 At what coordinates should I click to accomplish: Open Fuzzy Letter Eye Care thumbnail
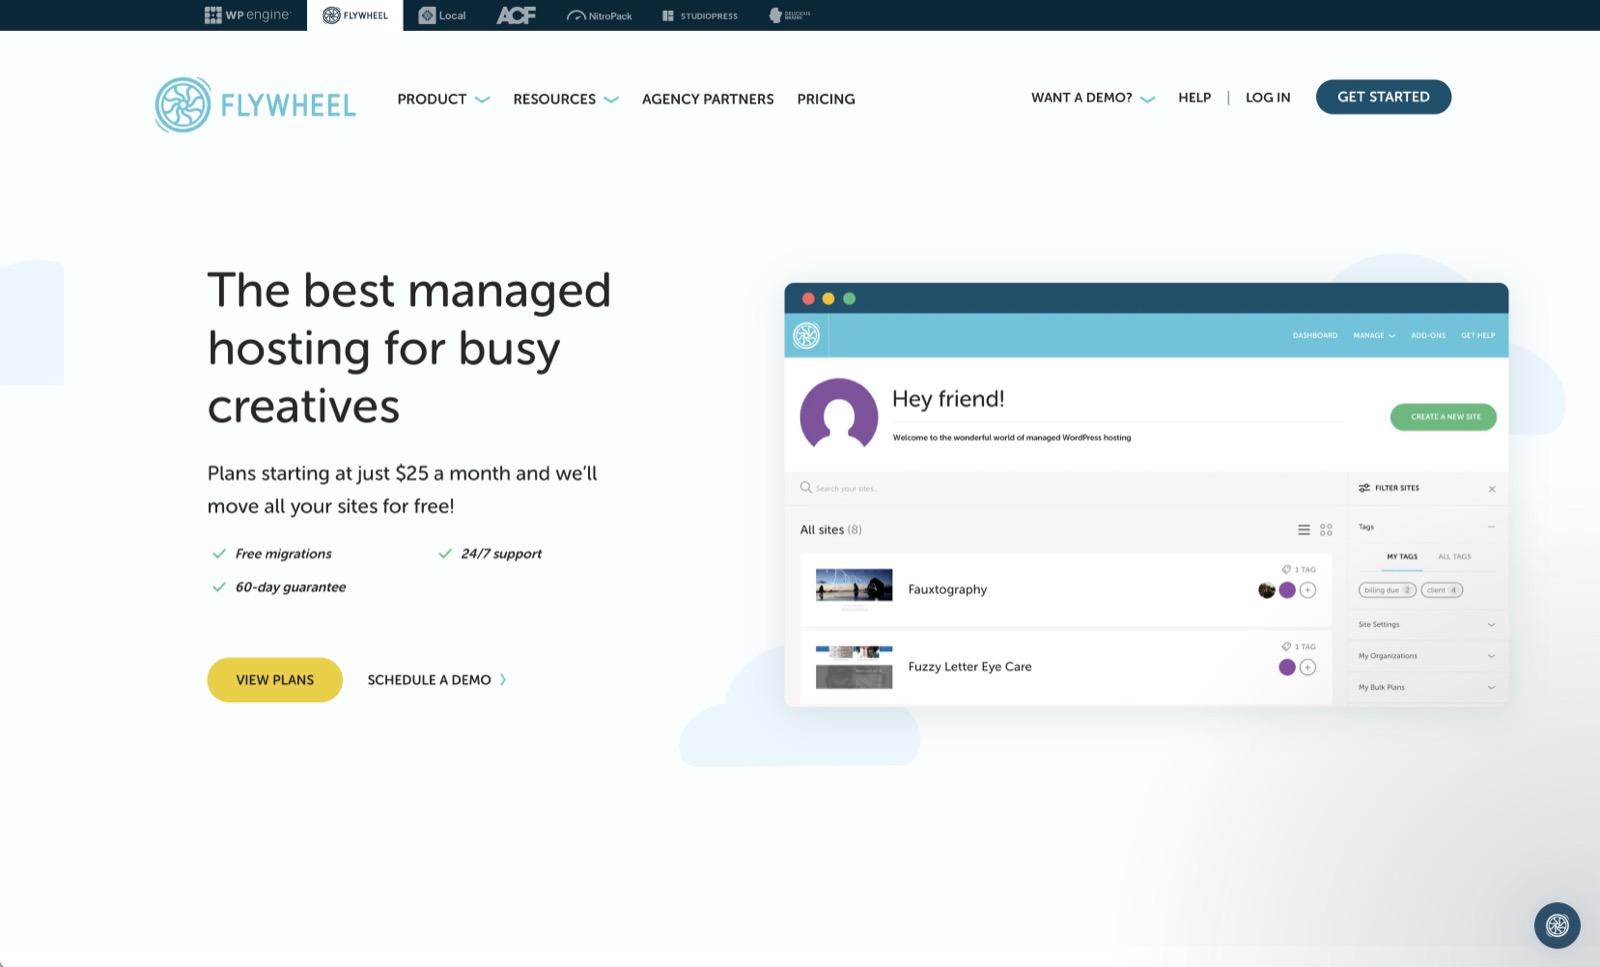(854, 667)
